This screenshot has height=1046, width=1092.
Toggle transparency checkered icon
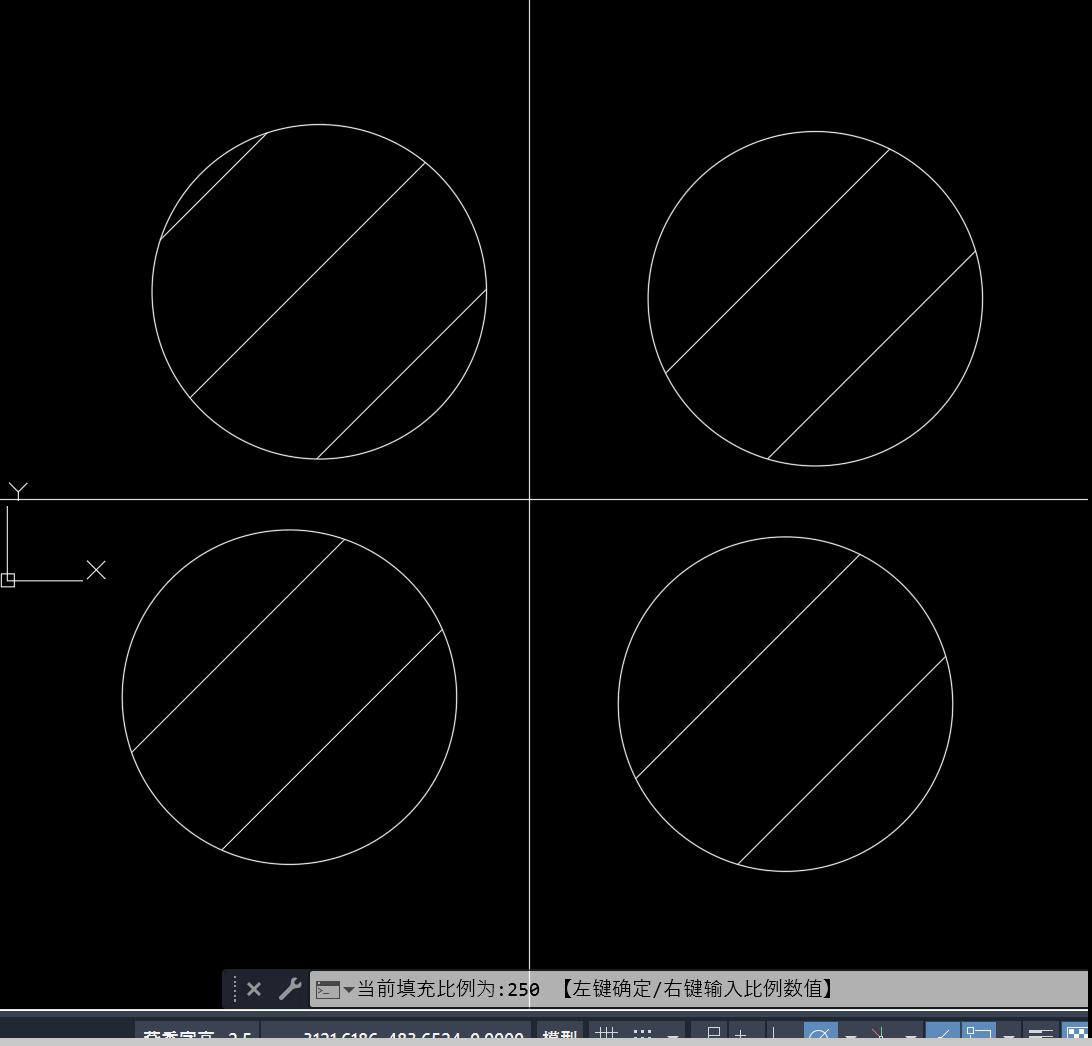[x=1077, y=1036]
